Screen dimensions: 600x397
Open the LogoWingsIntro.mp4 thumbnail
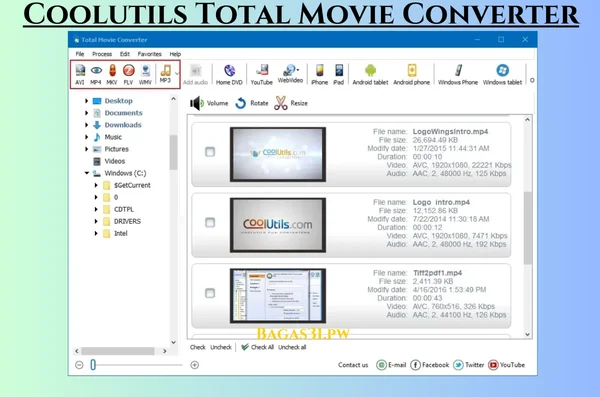click(x=278, y=154)
